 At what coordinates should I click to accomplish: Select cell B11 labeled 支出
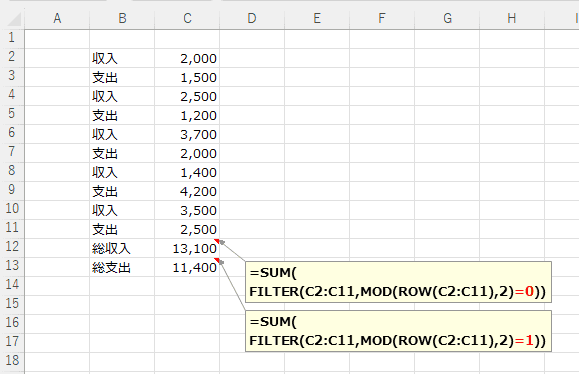122,229
